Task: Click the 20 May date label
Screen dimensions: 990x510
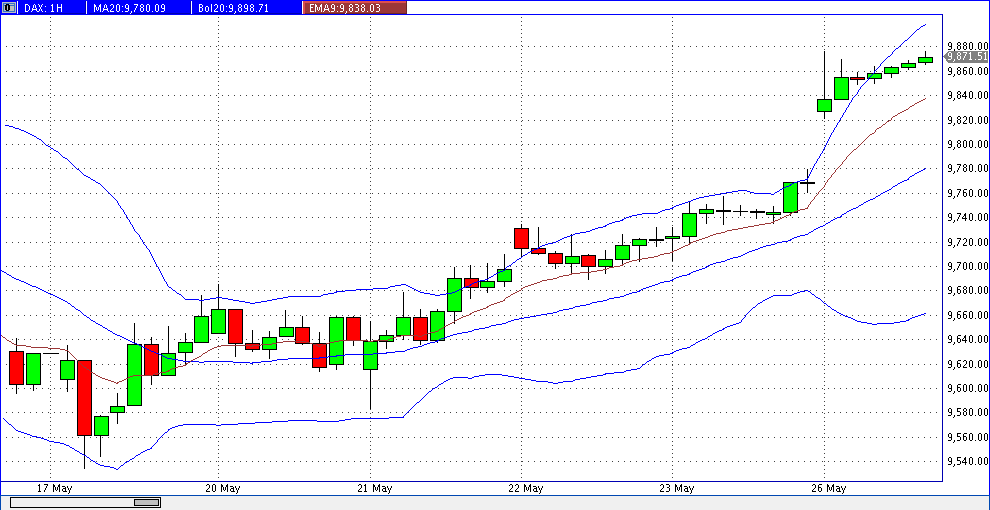Action: coord(221,488)
